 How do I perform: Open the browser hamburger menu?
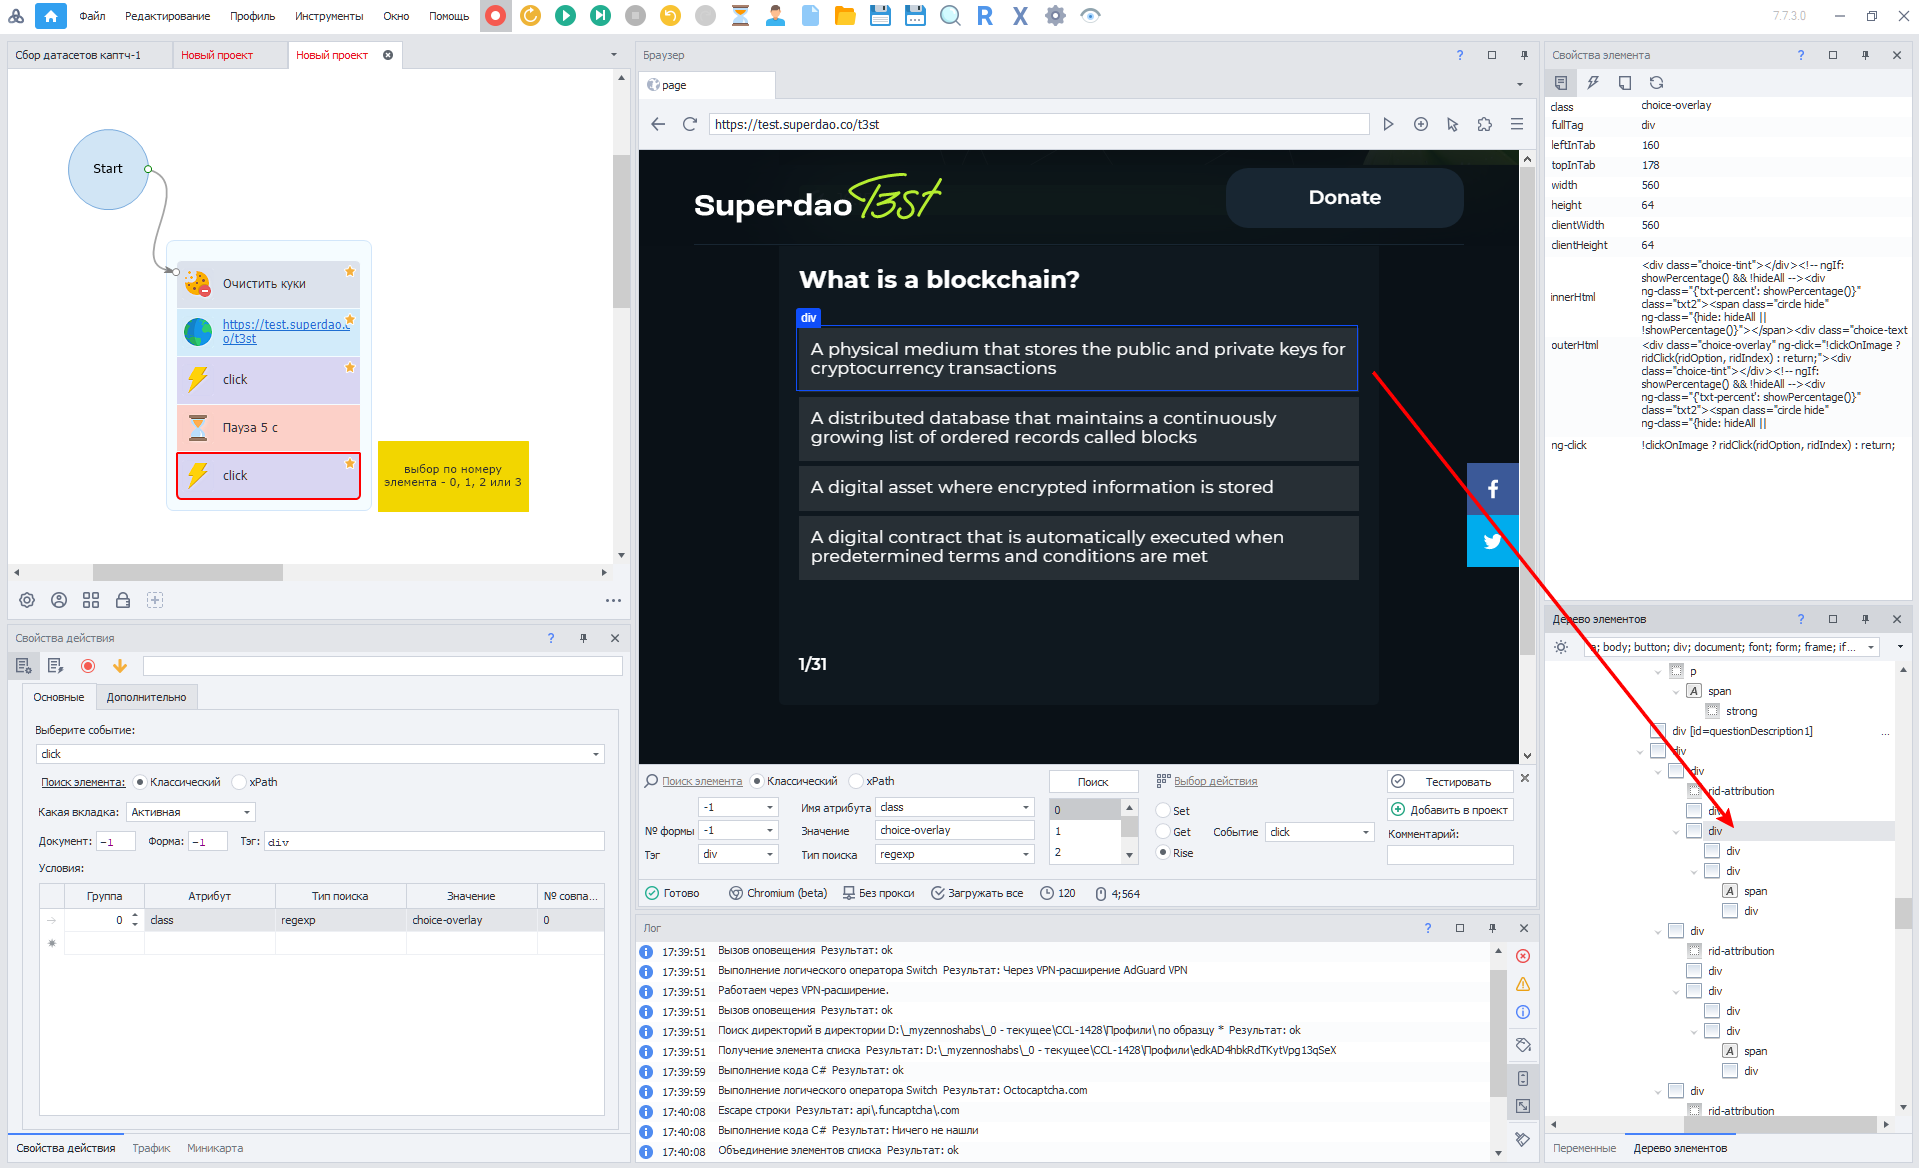pos(1517,124)
